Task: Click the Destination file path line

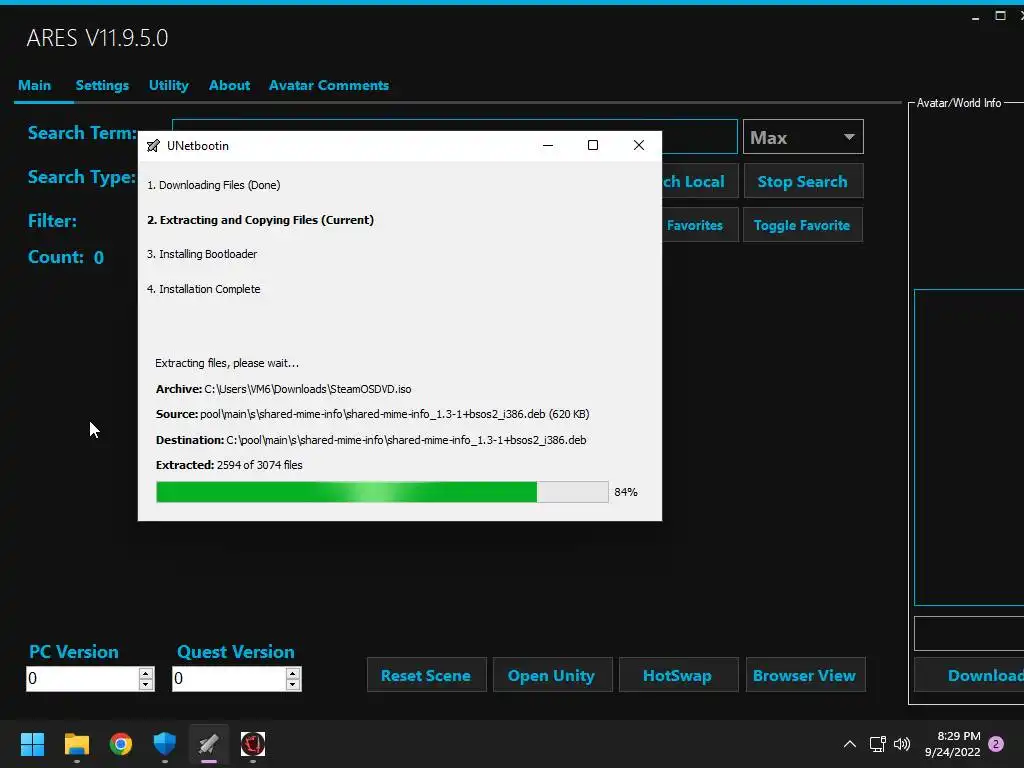Action: point(371,440)
